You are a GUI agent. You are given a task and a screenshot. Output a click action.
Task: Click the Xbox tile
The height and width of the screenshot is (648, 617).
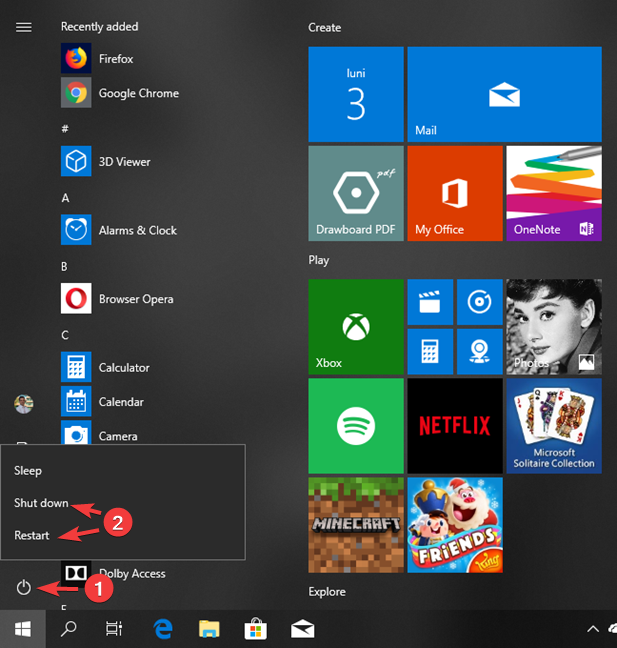356,326
